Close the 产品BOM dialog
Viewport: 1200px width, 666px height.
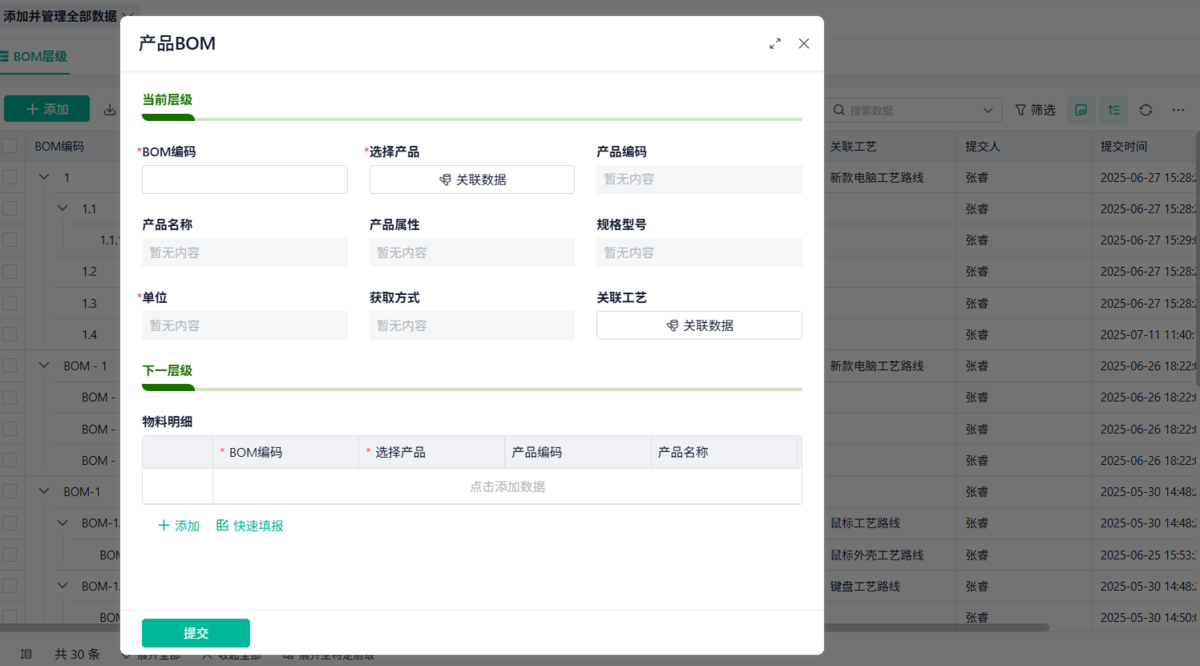804,44
